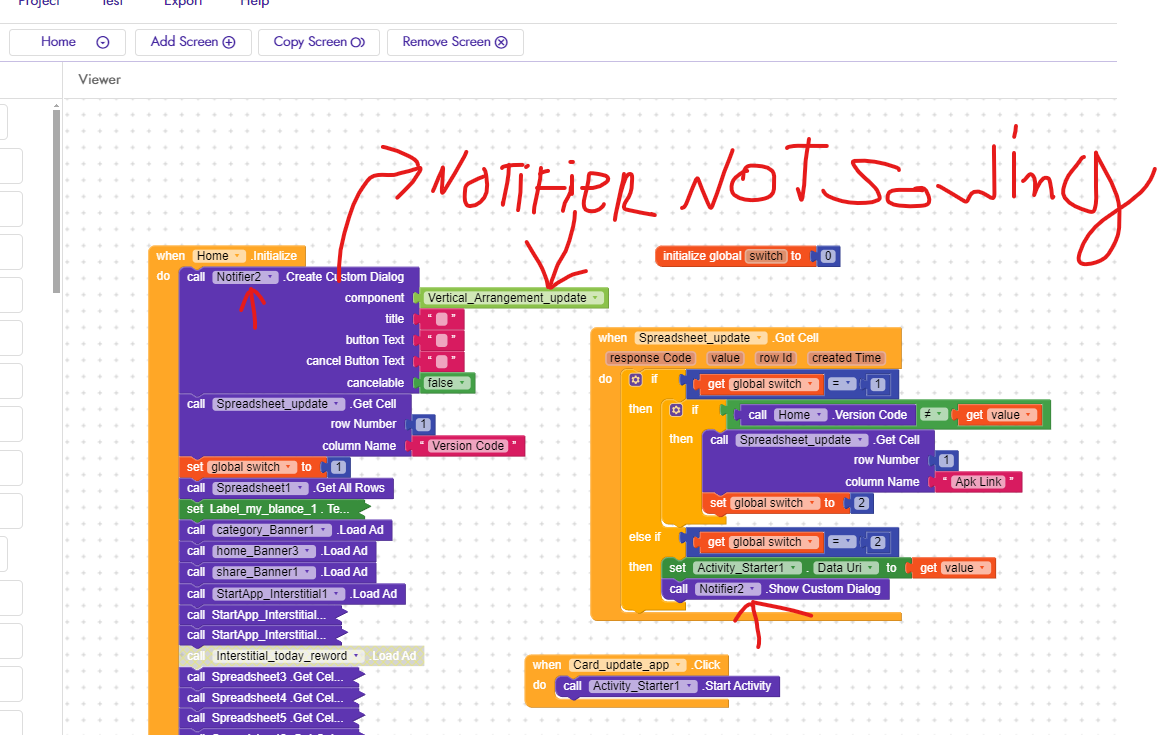This screenshot has height=735, width=1157.
Task: Open share_Banner1 dropdown in Load Ad call
Action: [x=264, y=572]
